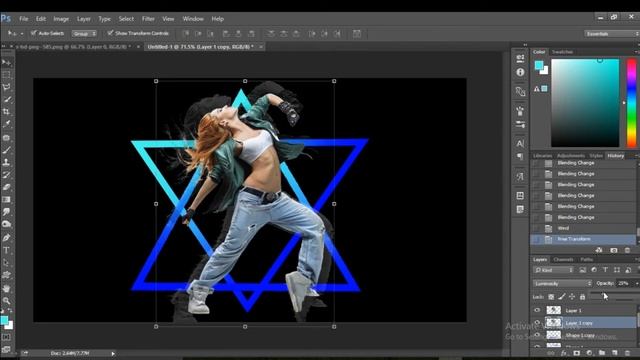Select the Dodge tool
The image size is (640, 360).
7,224
